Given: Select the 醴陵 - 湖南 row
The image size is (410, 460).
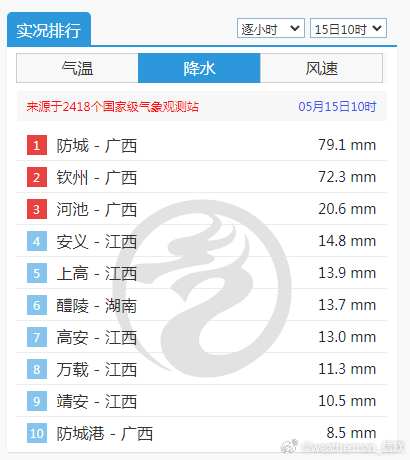Looking at the screenshot, I should coord(202,305).
